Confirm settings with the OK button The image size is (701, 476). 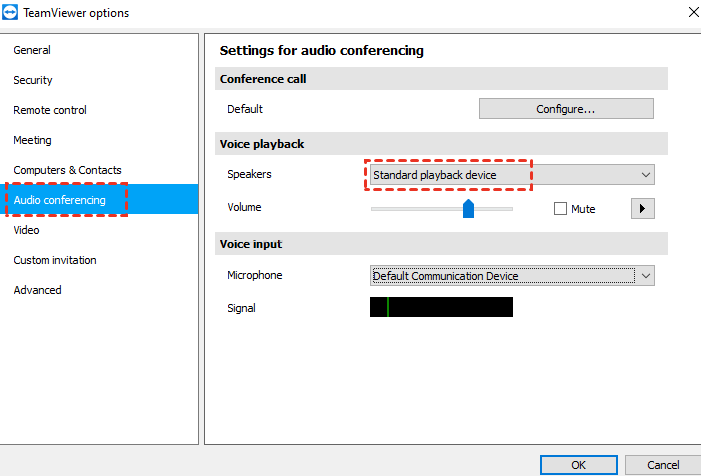[578, 465]
